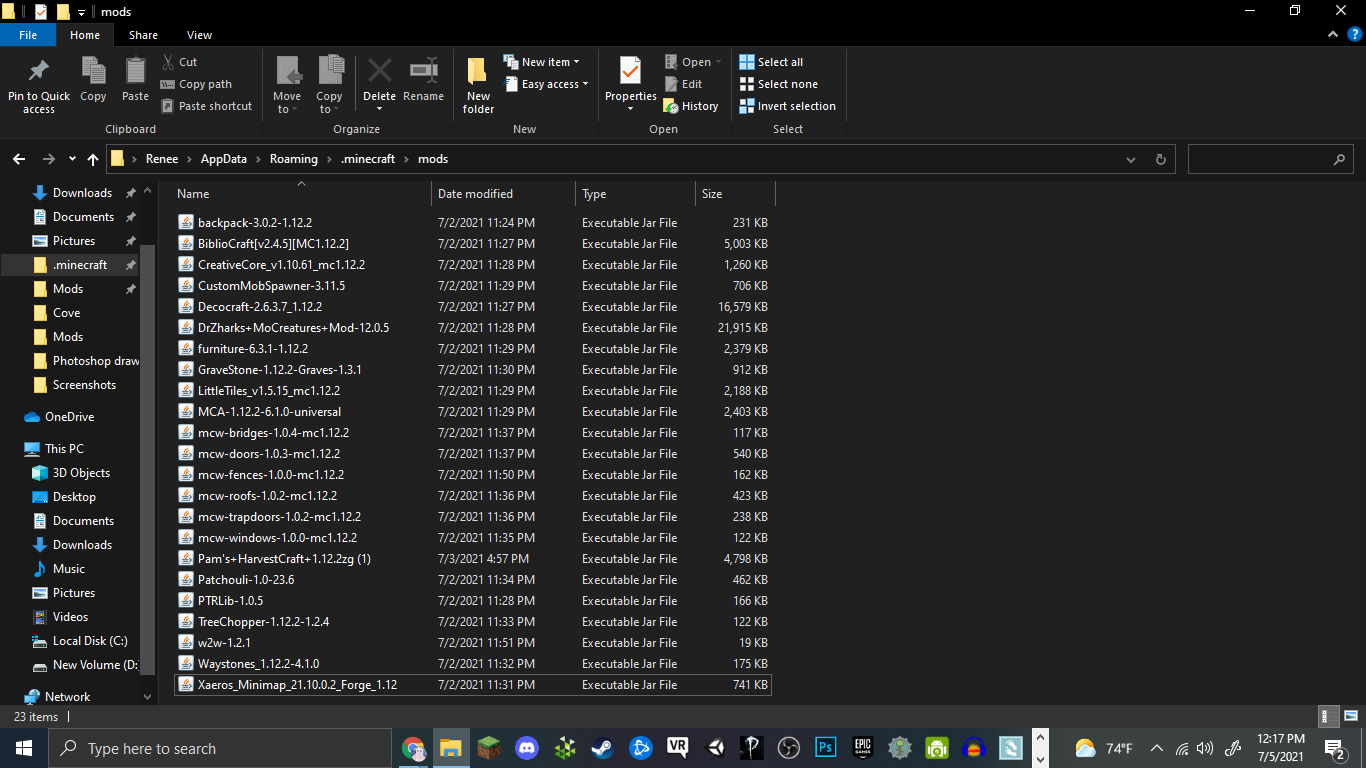Select OneDrive in the navigation pane
1366x768 pixels.
point(69,417)
